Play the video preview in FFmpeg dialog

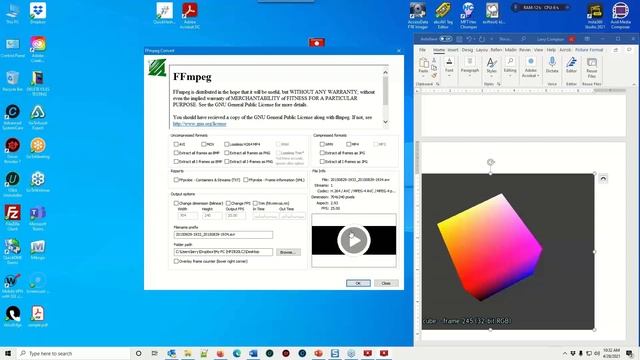pos(354,240)
